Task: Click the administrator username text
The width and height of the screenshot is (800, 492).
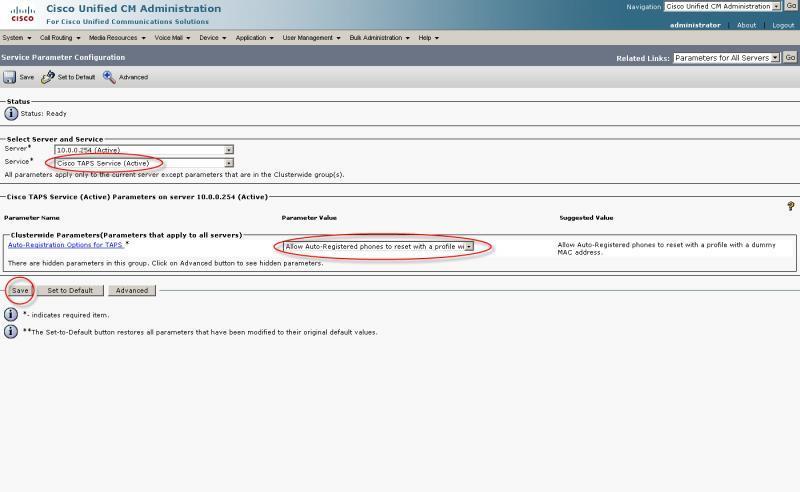Action: tap(695, 25)
